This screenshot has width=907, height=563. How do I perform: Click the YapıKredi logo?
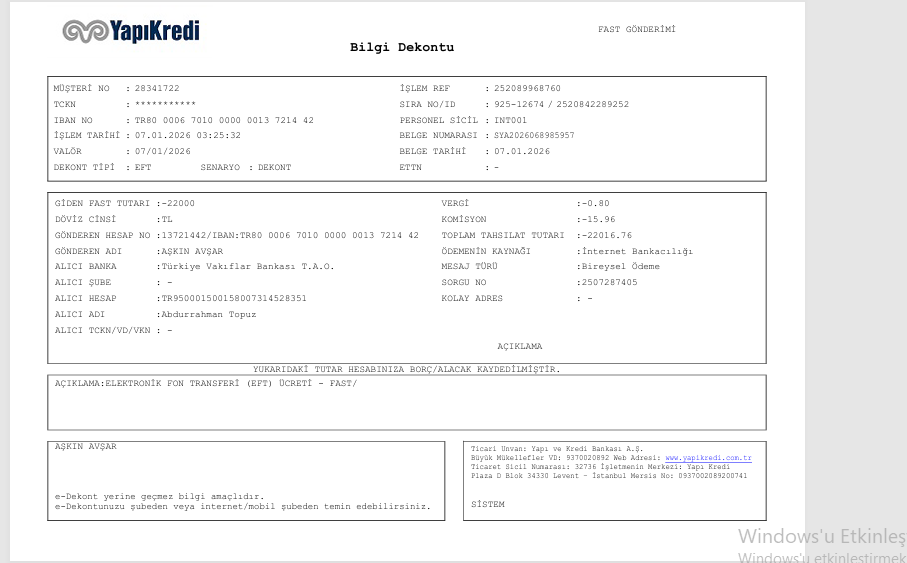(x=131, y=31)
